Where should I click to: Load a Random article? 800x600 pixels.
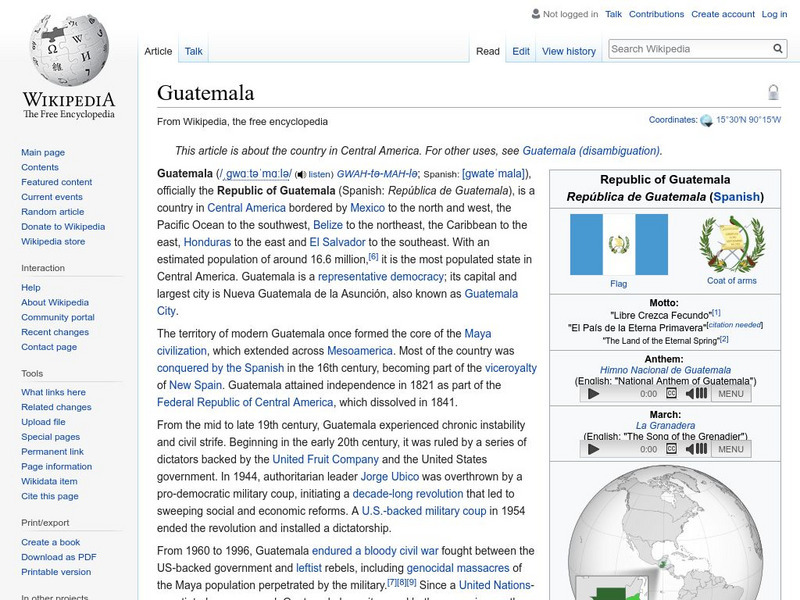pyautogui.click(x=53, y=212)
